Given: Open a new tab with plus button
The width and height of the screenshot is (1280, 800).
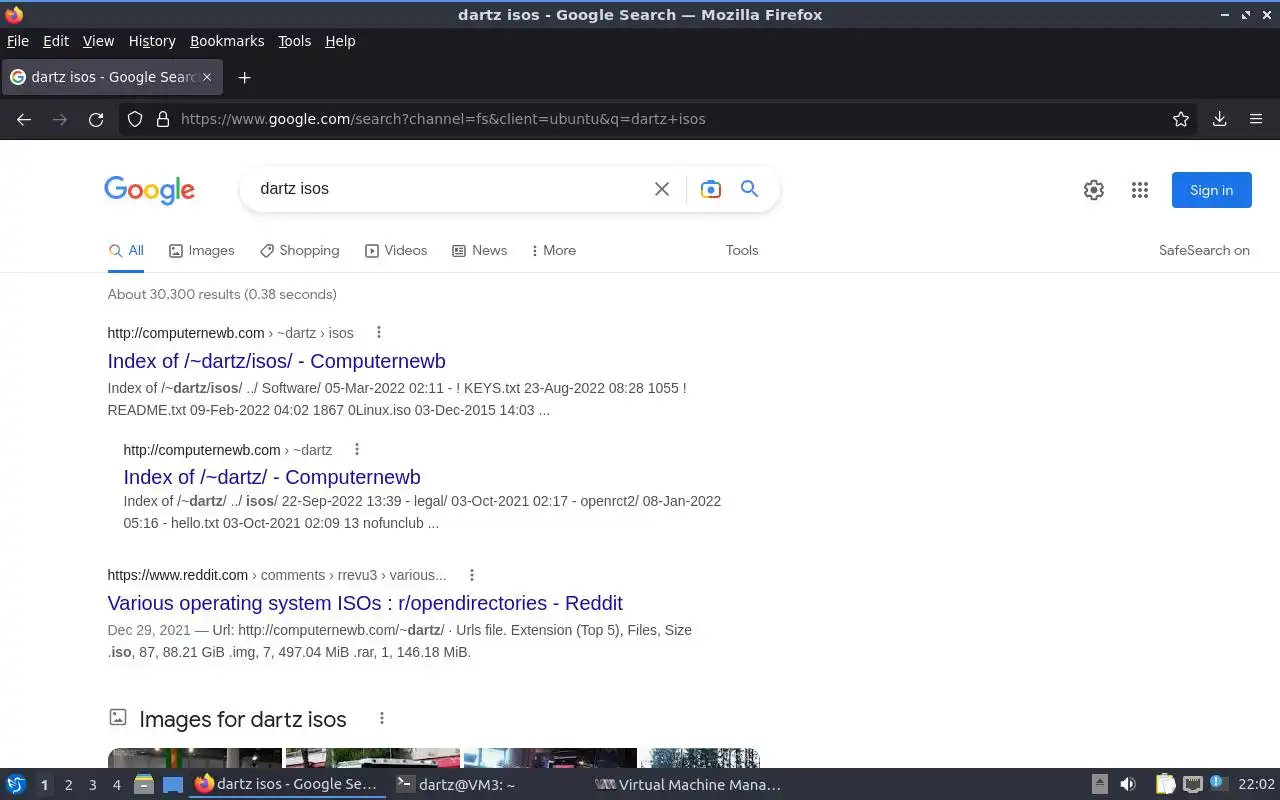Looking at the screenshot, I should click(x=244, y=77).
